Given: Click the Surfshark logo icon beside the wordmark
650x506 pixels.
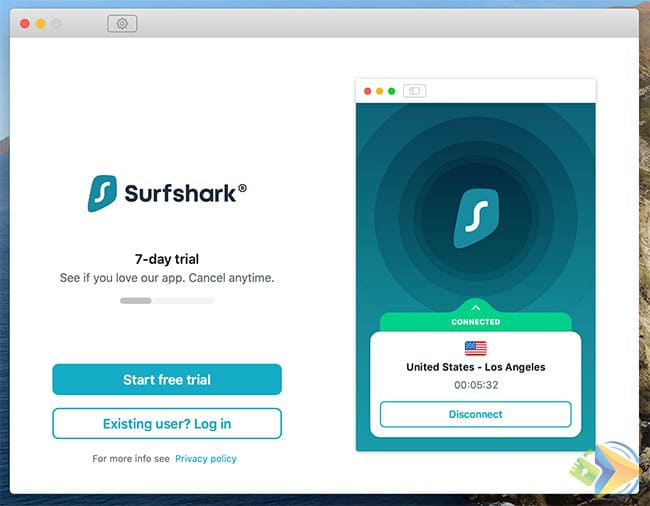Looking at the screenshot, I should pyautogui.click(x=102, y=194).
